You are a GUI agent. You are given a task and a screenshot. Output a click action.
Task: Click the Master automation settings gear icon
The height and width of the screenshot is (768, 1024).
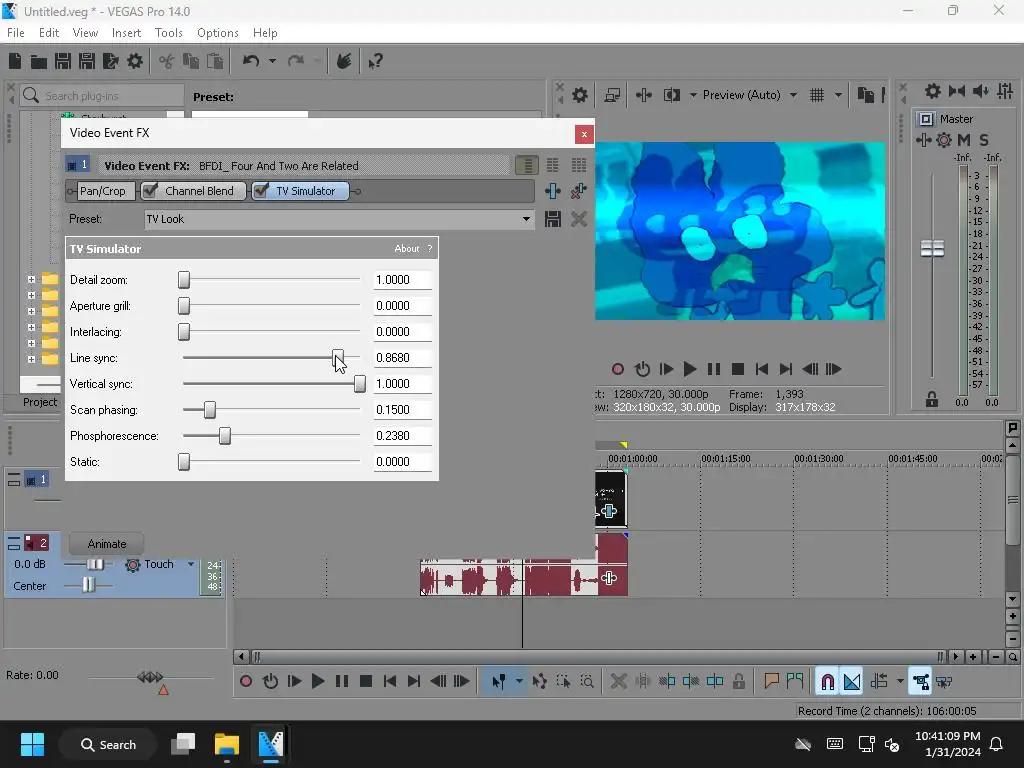944,140
